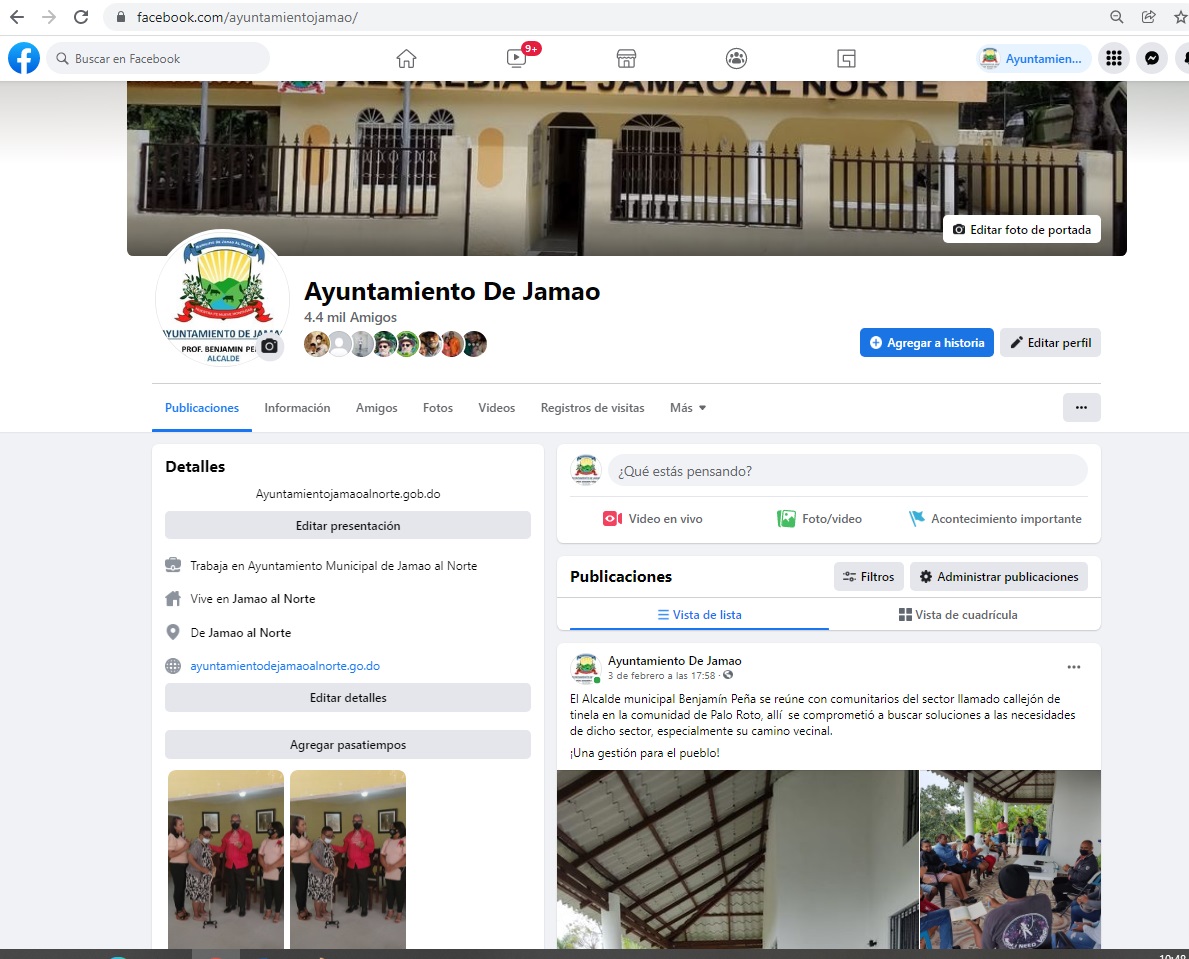The height and width of the screenshot is (959, 1189).
Task: Open three-dot menu on Ayuntamiento De Jamao post
Action: coord(1074,667)
